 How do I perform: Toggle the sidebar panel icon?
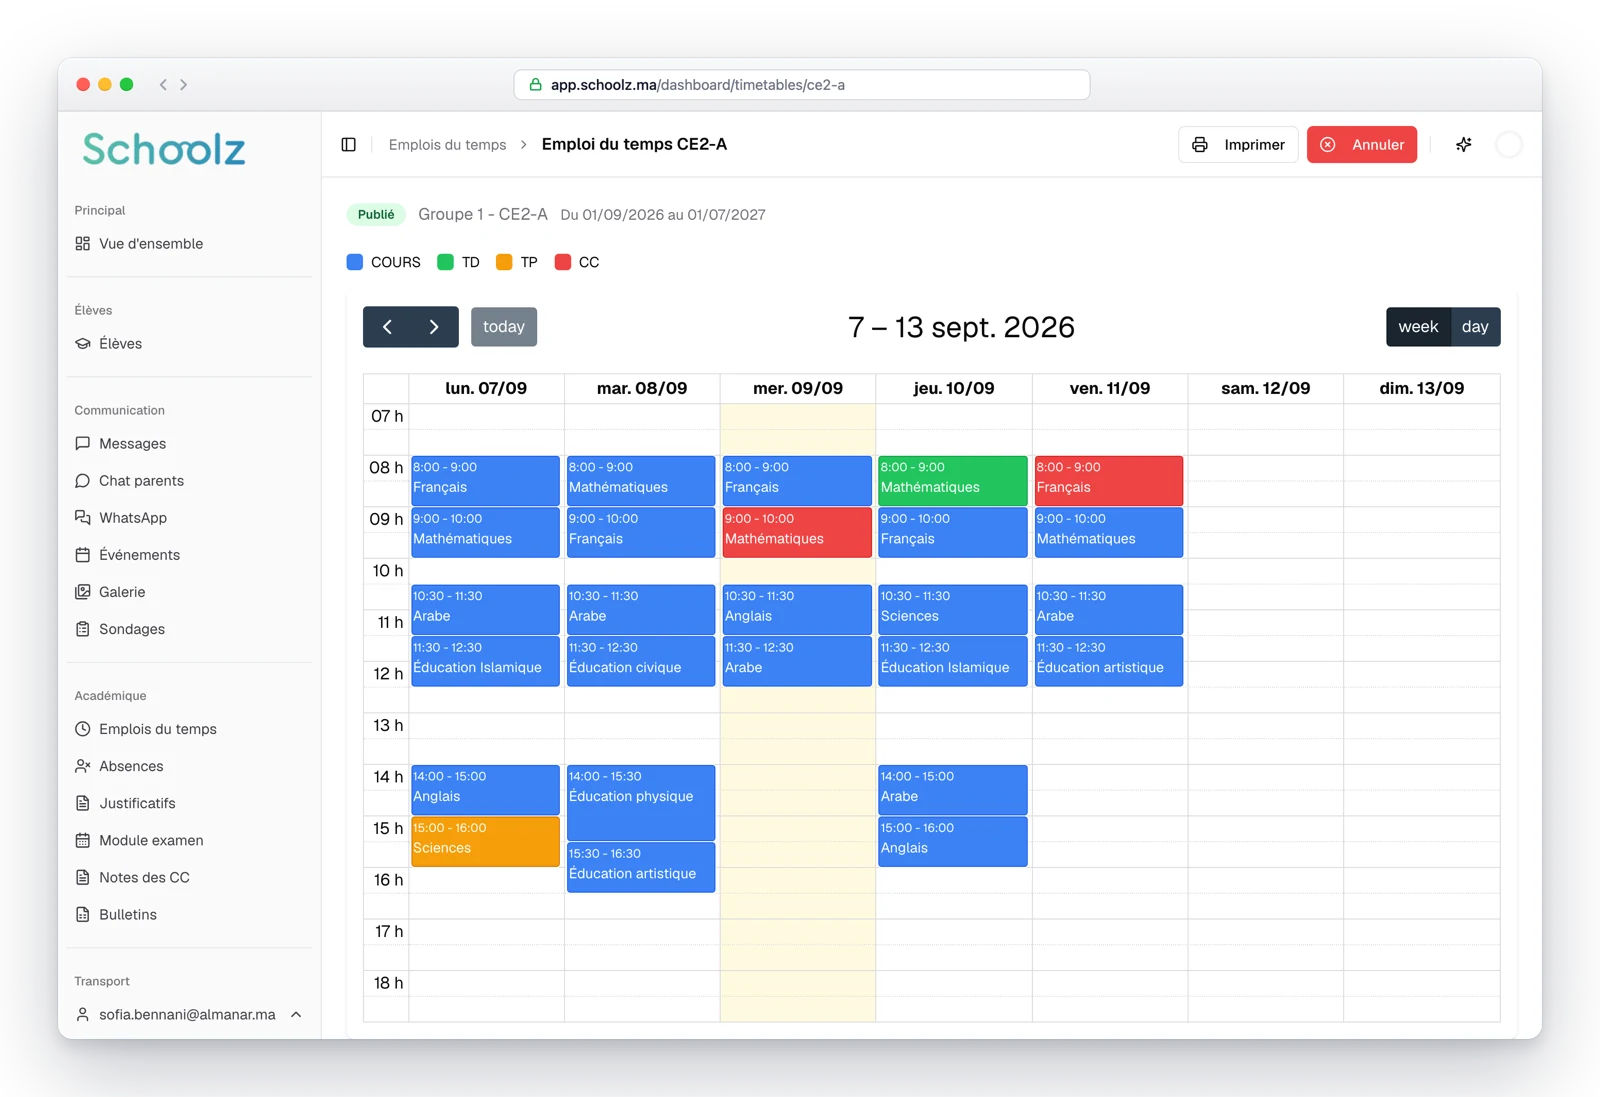pos(348,145)
